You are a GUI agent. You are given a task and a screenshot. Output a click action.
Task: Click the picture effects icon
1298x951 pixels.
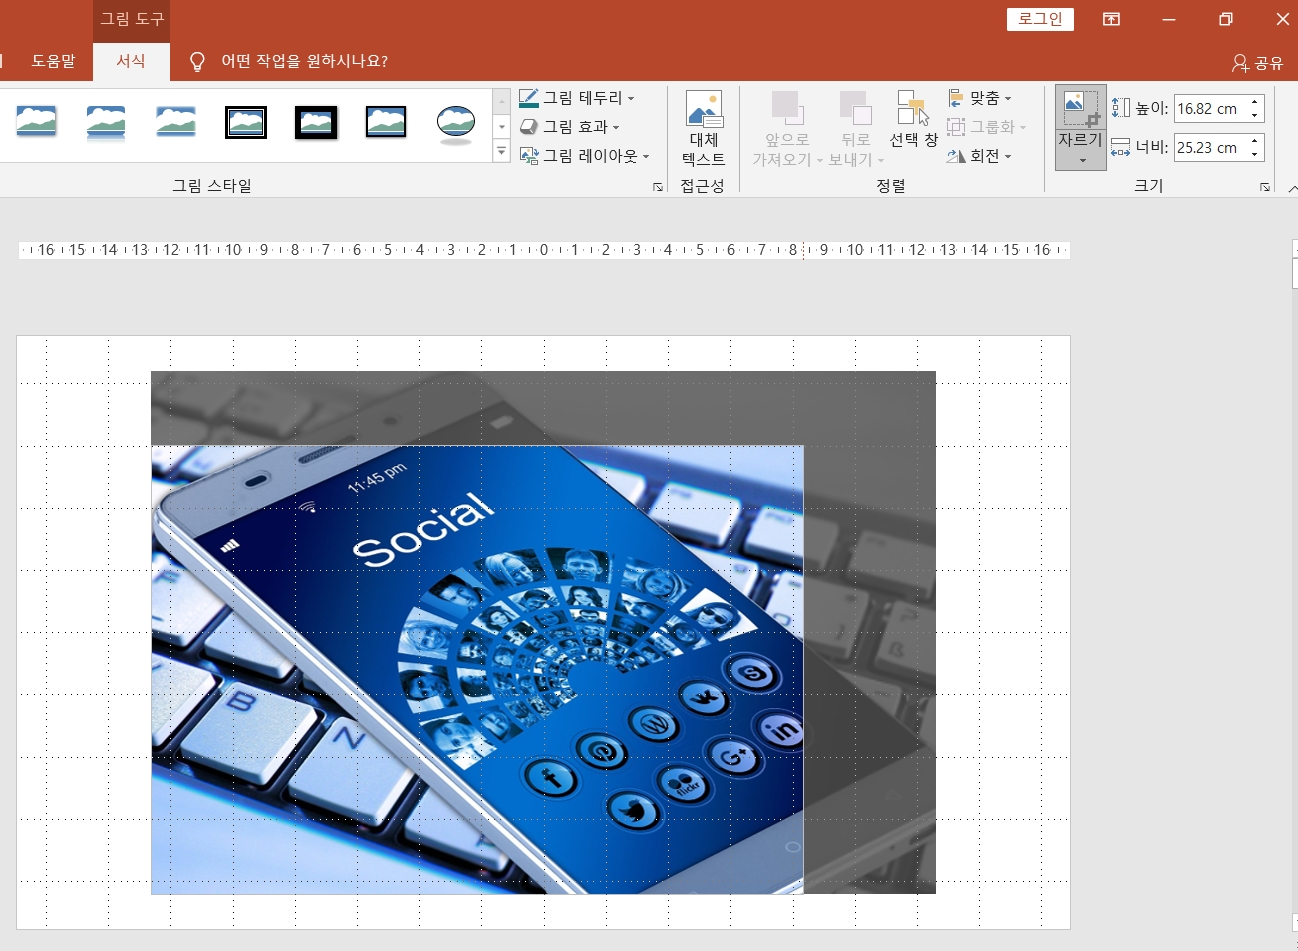point(529,127)
